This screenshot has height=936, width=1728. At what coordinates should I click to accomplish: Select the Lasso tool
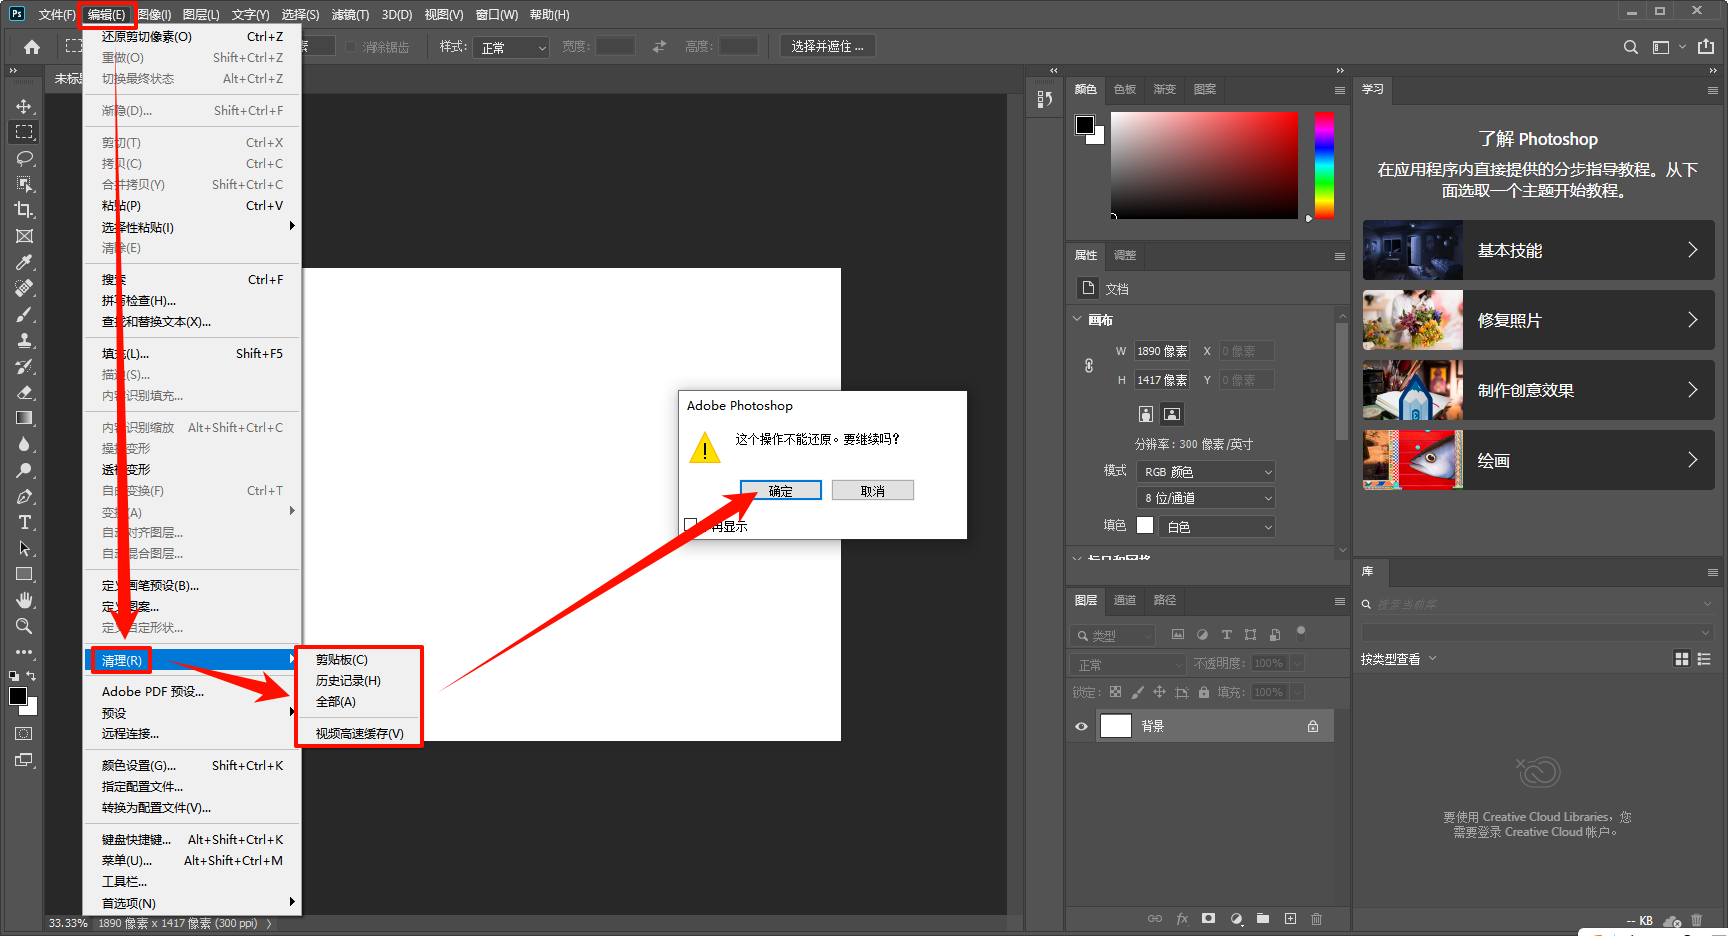click(24, 158)
